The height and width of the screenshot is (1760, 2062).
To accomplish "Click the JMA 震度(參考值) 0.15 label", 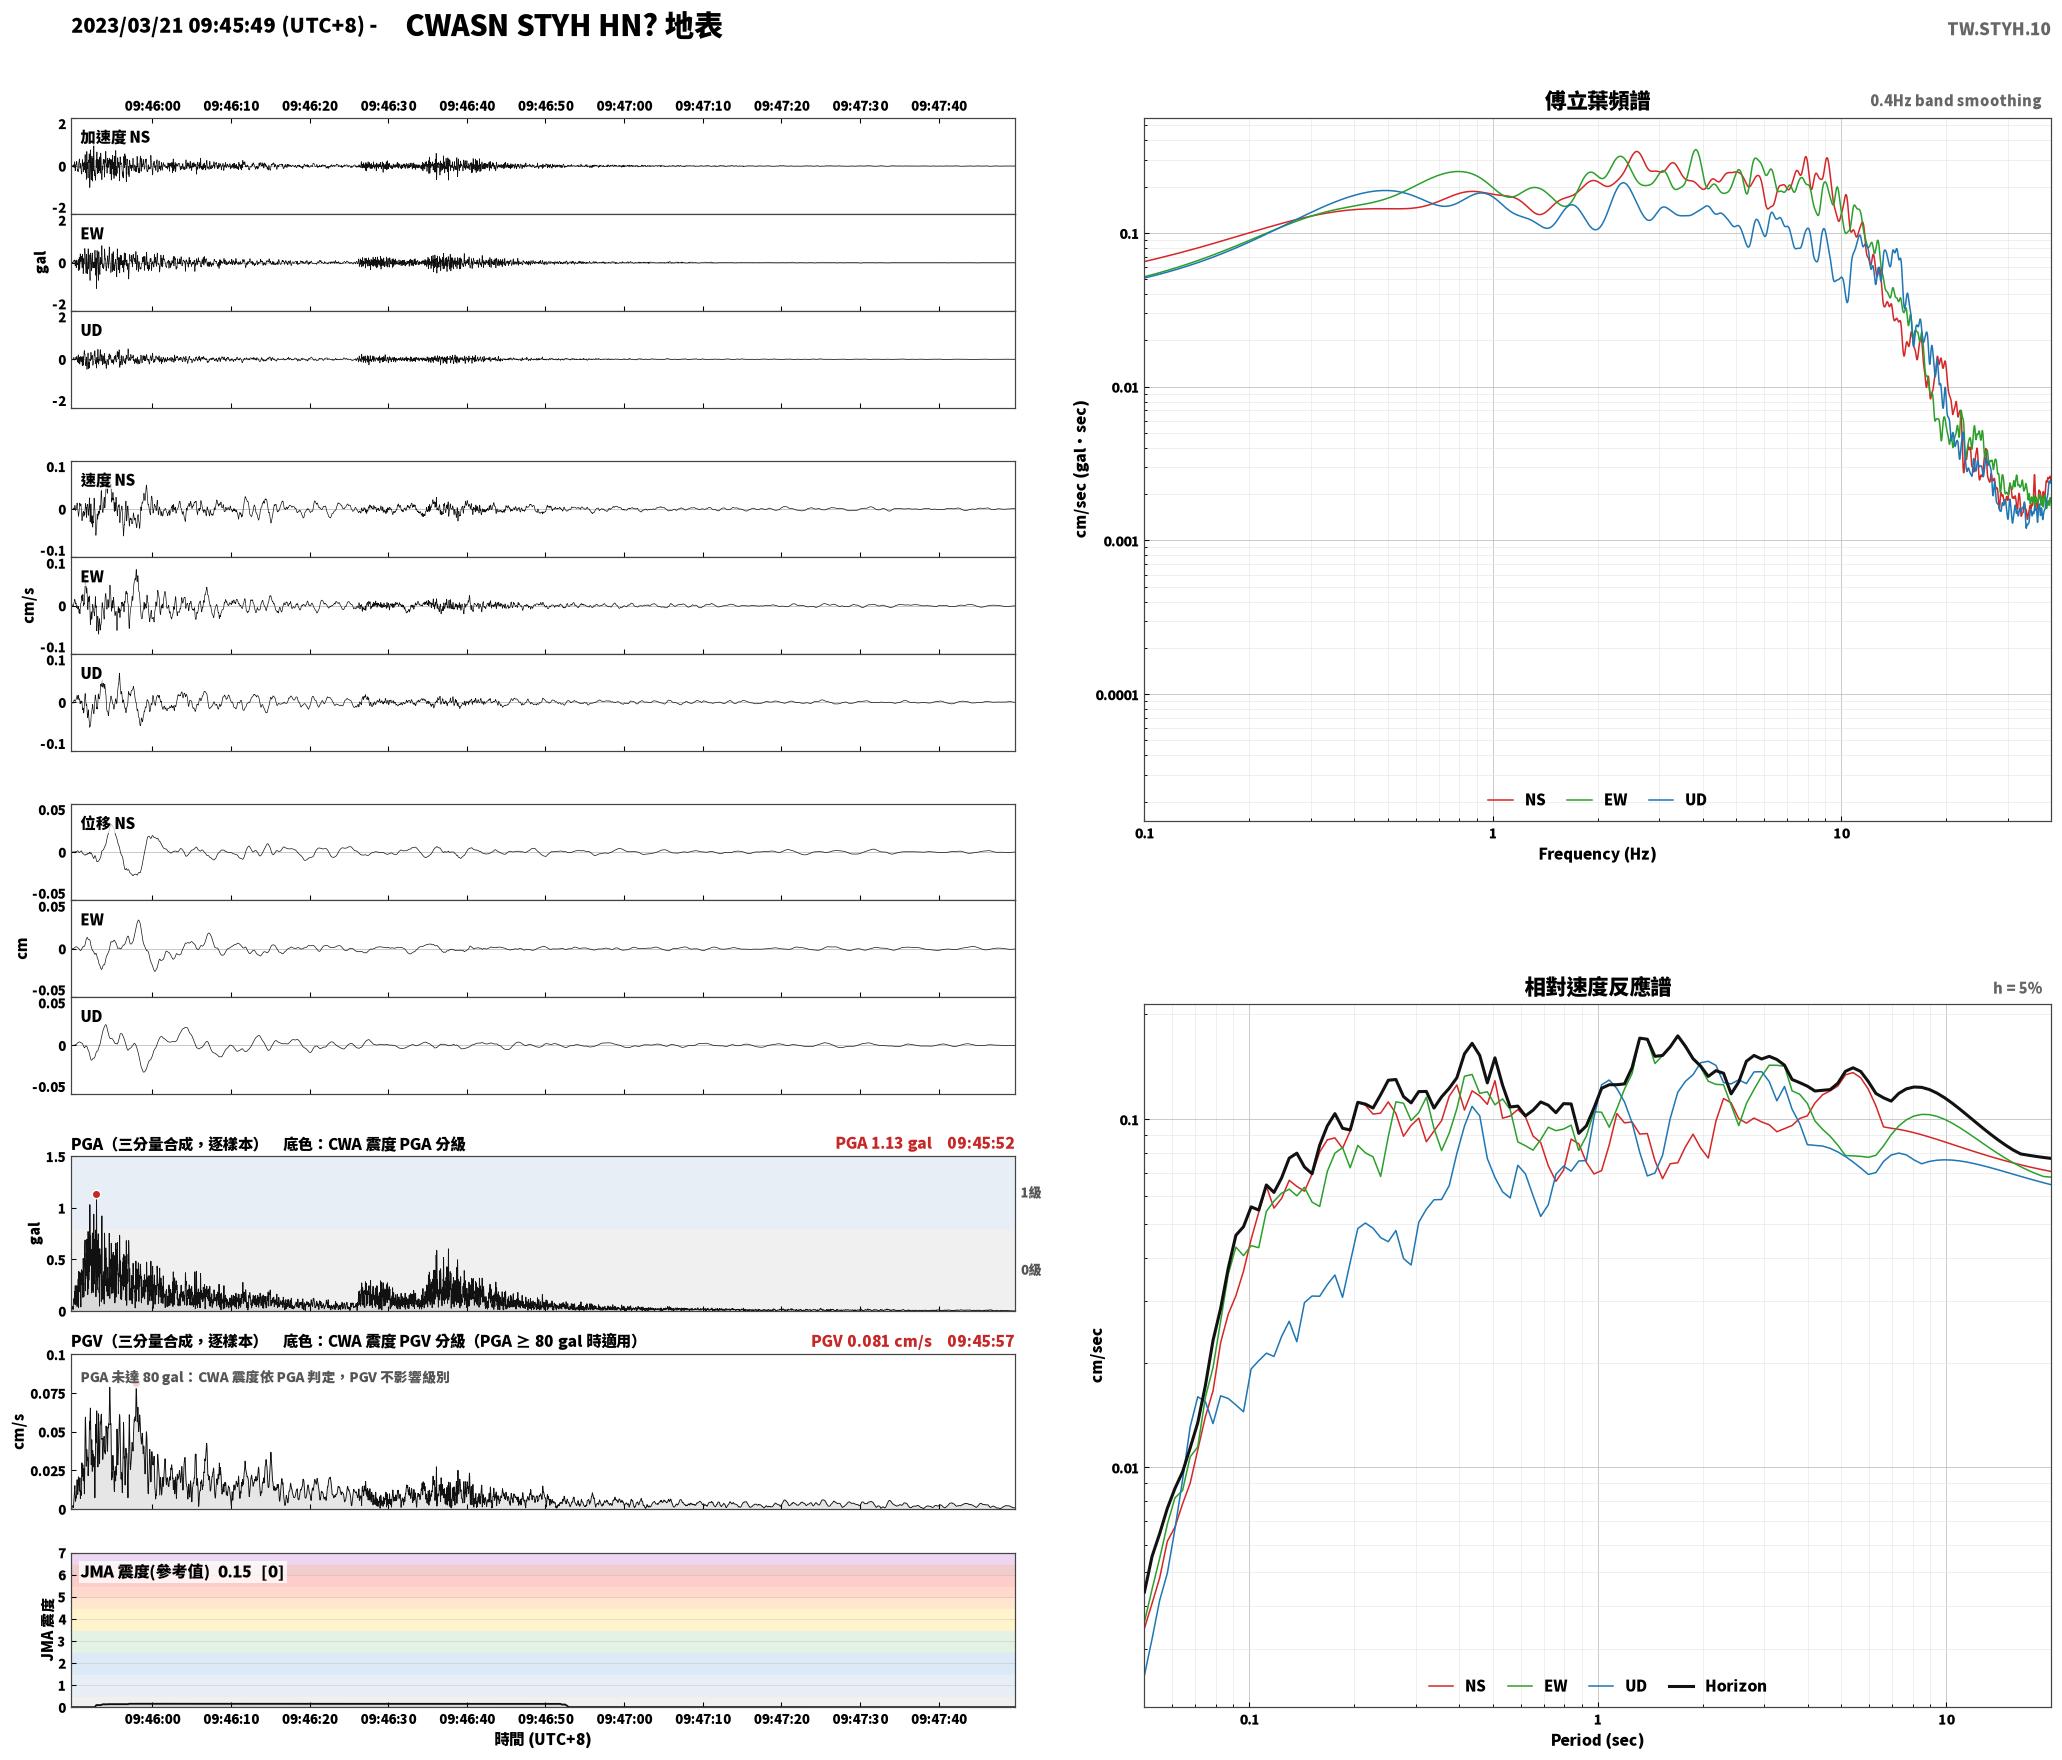I will tap(166, 1571).
